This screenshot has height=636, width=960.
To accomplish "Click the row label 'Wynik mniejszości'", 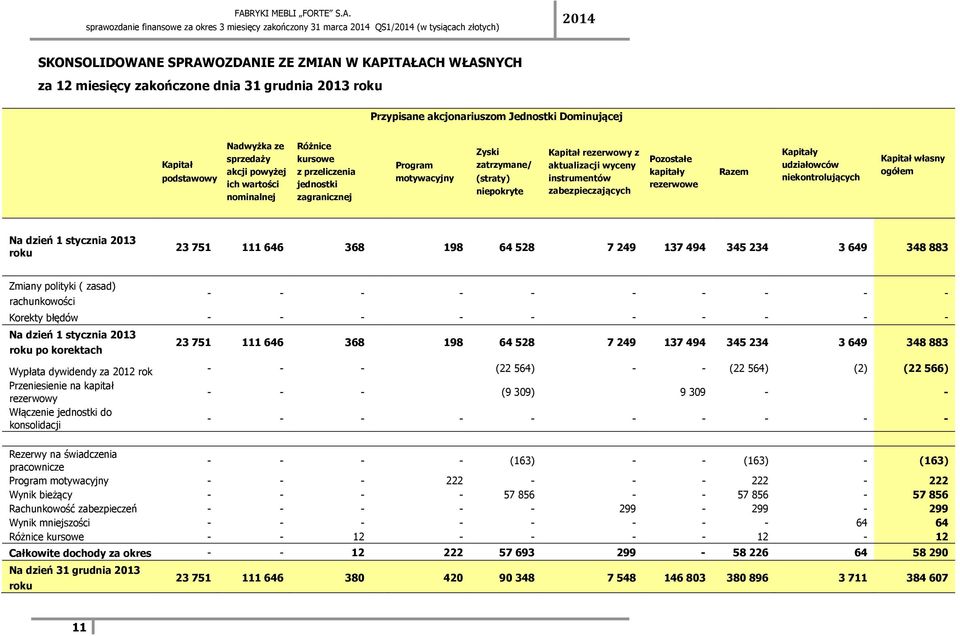I will point(49,523).
